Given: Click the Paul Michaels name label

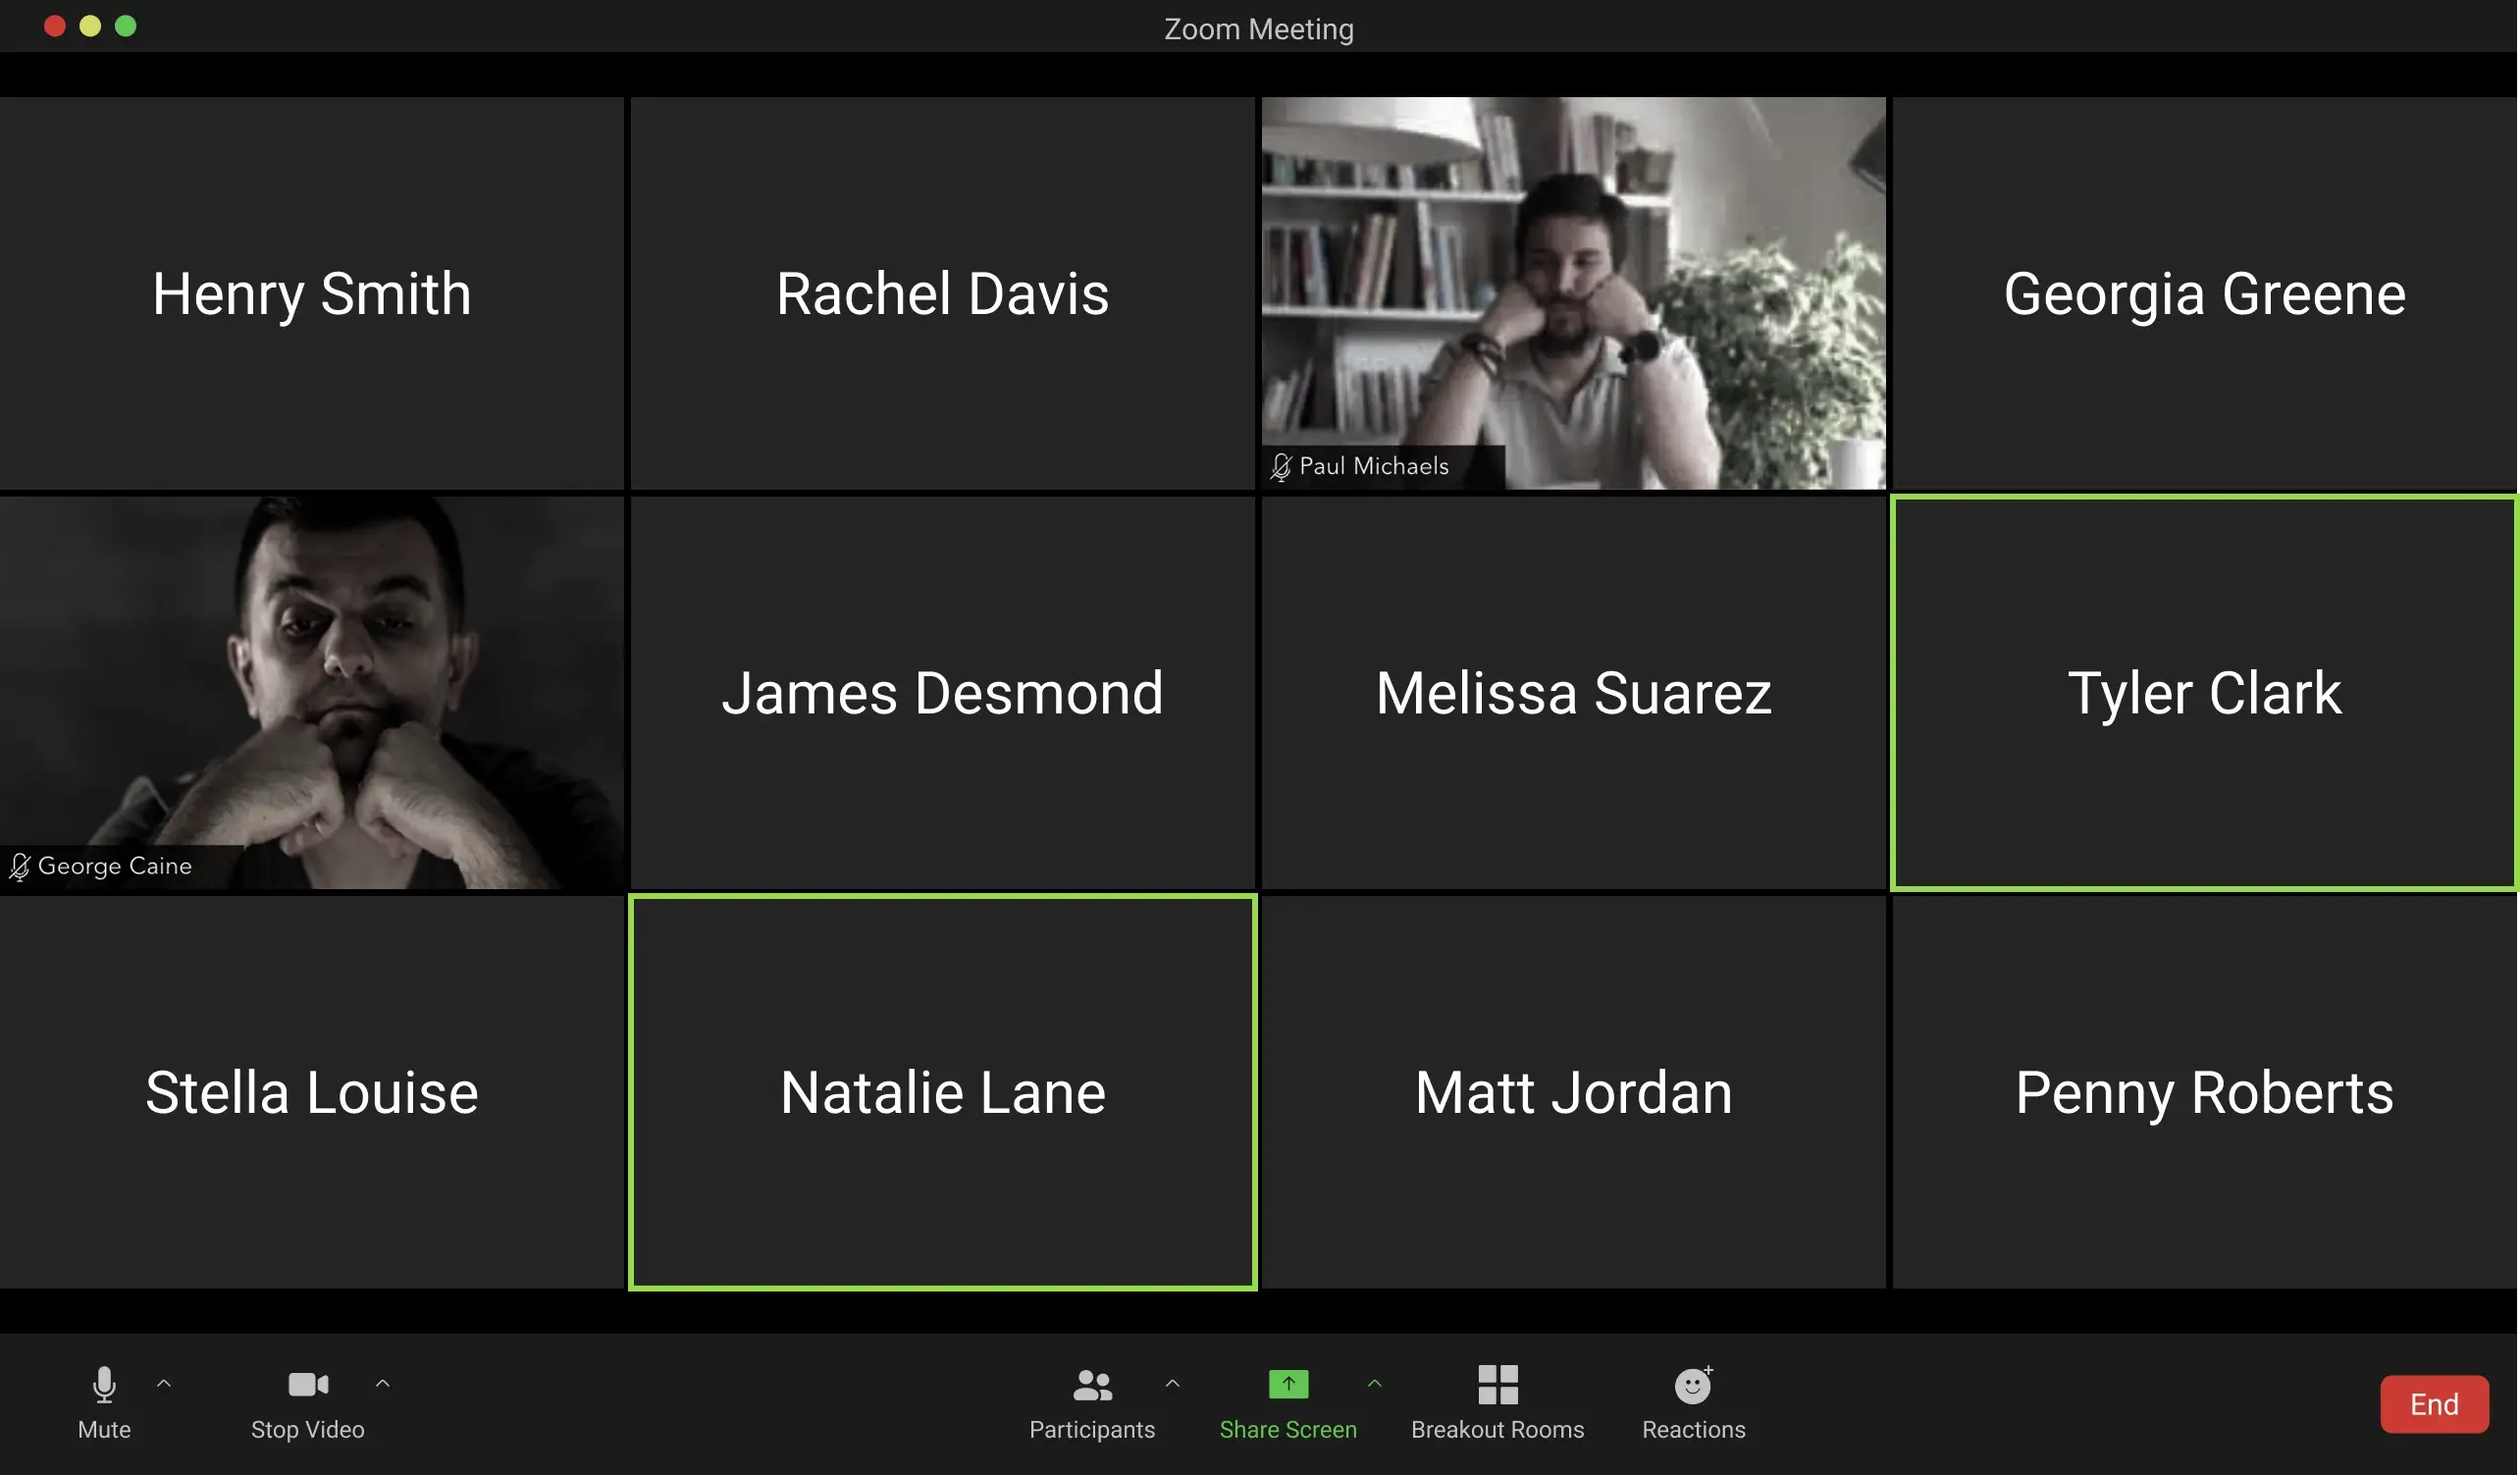Looking at the screenshot, I should tap(1374, 466).
